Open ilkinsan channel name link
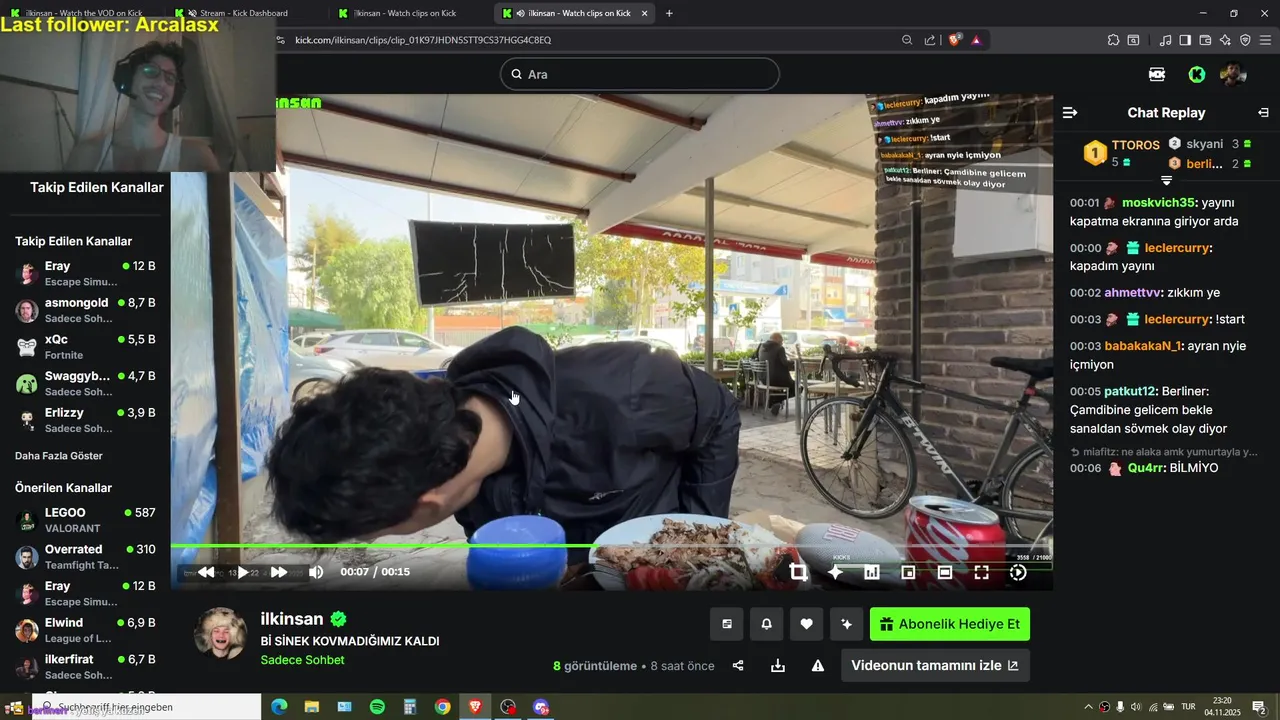Viewport: 1280px width, 720px height. (x=292, y=619)
